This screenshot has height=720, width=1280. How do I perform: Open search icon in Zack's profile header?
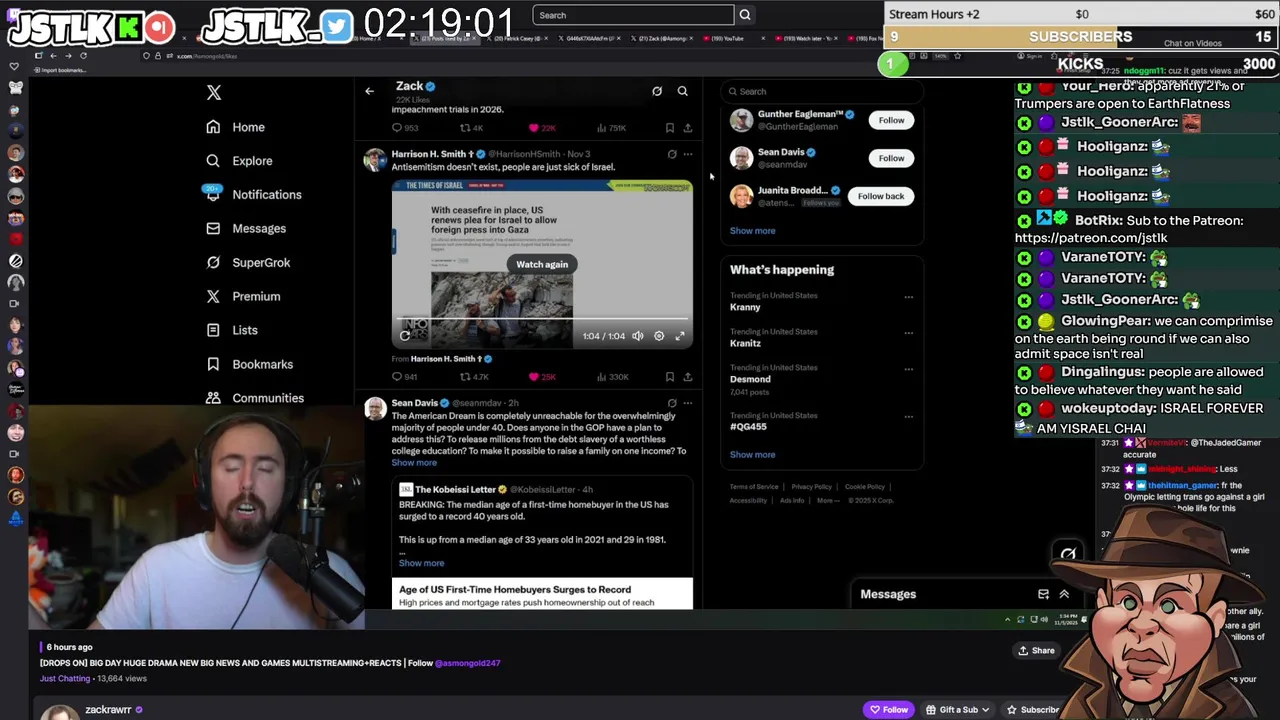683,91
